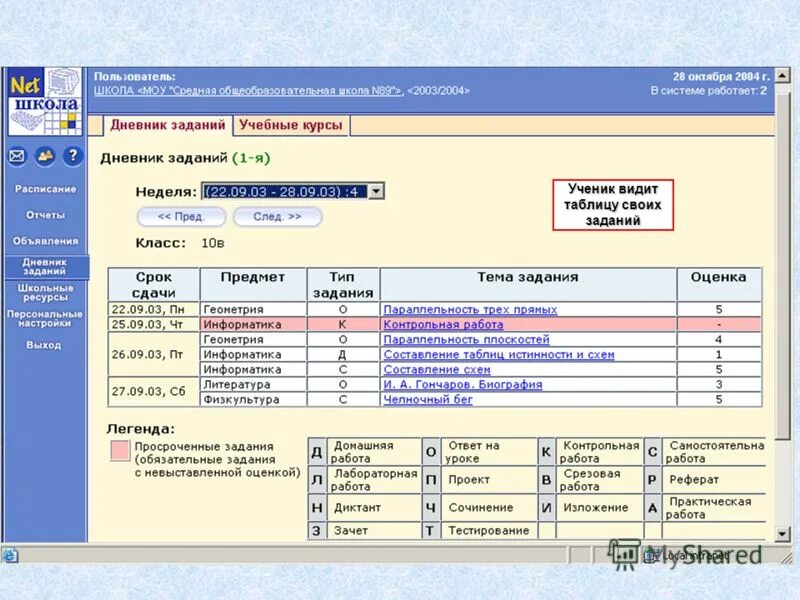Open the Контрольная работа assignment link
The width and height of the screenshot is (800, 600).
(x=443, y=324)
